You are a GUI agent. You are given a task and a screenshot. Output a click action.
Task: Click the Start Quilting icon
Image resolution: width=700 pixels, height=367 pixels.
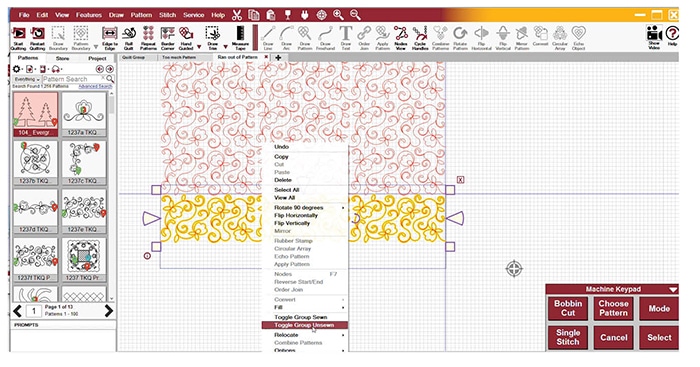click(19, 38)
